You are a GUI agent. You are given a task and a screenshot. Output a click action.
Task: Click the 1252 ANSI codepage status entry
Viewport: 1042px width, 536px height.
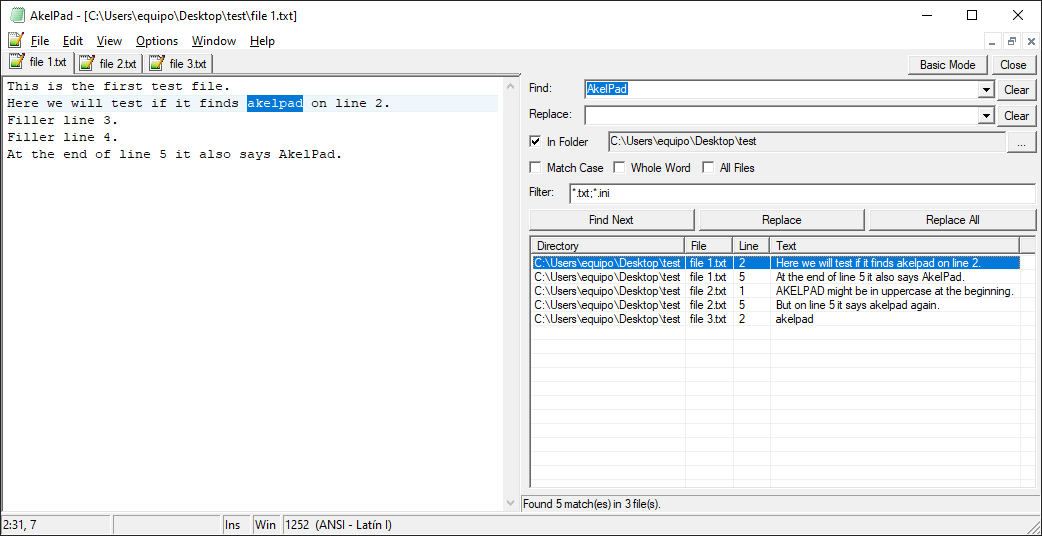[x=339, y=525]
